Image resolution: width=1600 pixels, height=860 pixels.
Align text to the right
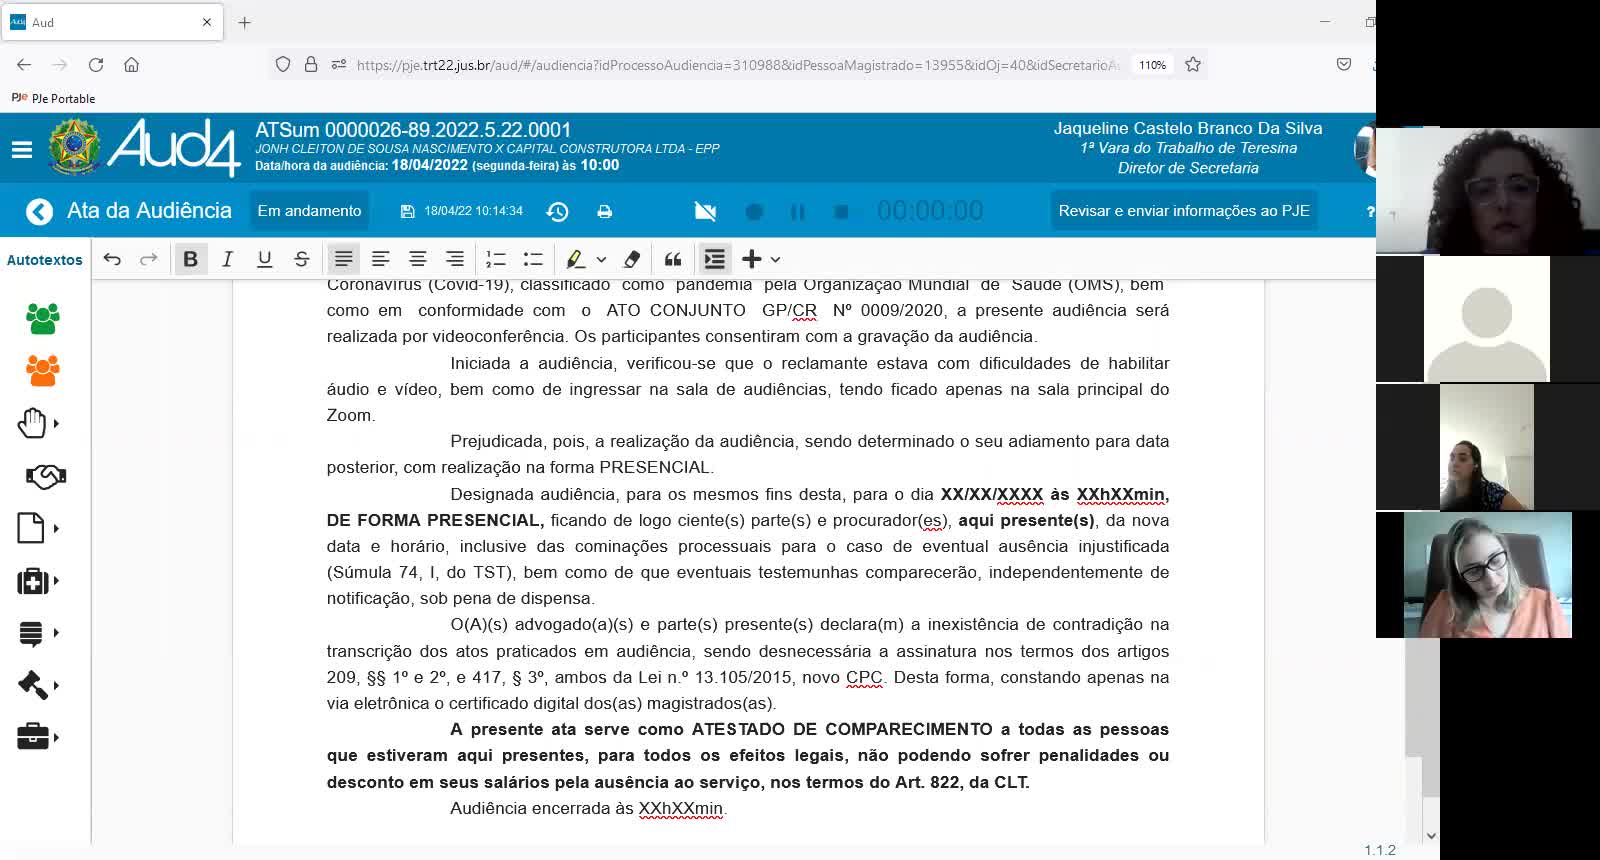pyautogui.click(x=454, y=259)
